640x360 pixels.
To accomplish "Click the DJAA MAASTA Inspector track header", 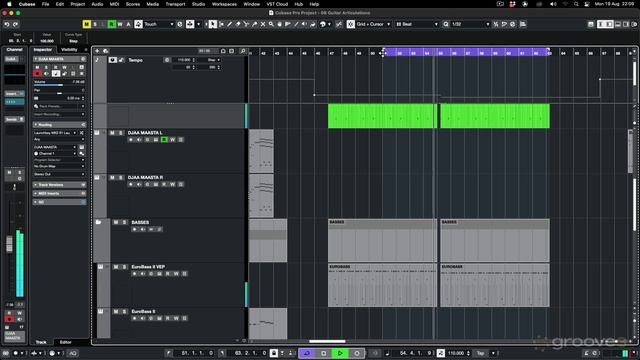I will pos(60,59).
